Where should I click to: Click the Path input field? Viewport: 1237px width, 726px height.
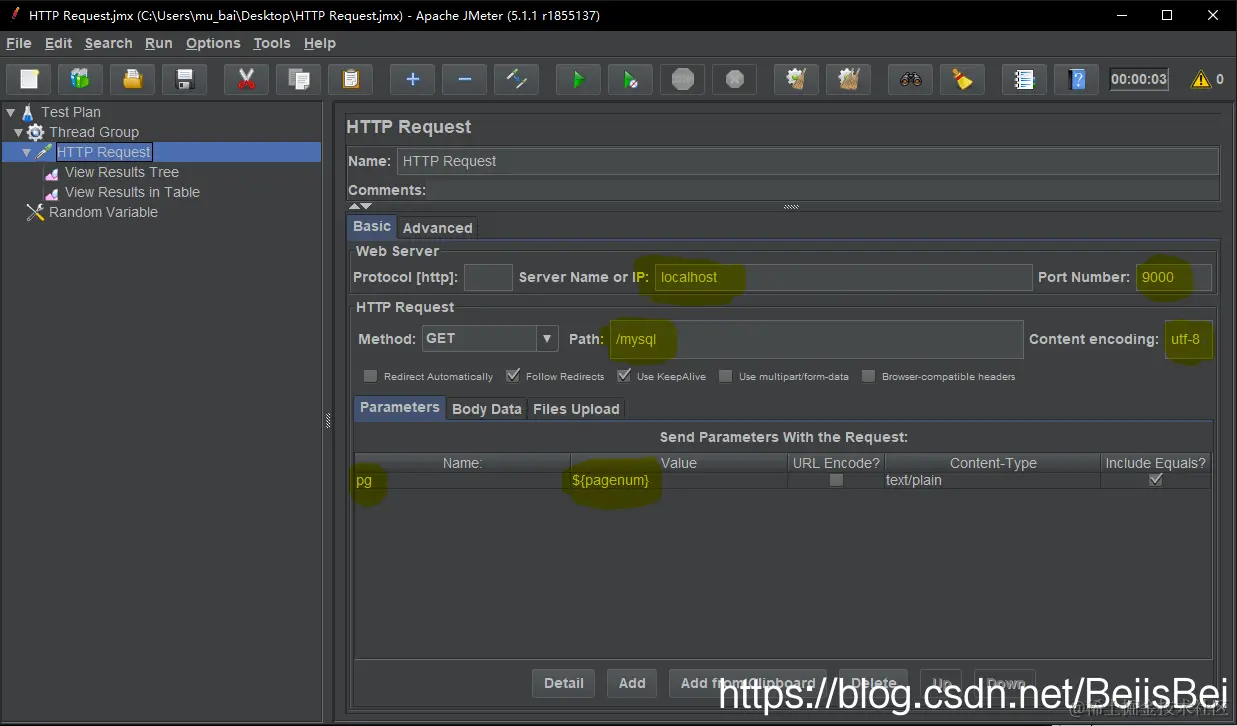pyautogui.click(x=816, y=339)
